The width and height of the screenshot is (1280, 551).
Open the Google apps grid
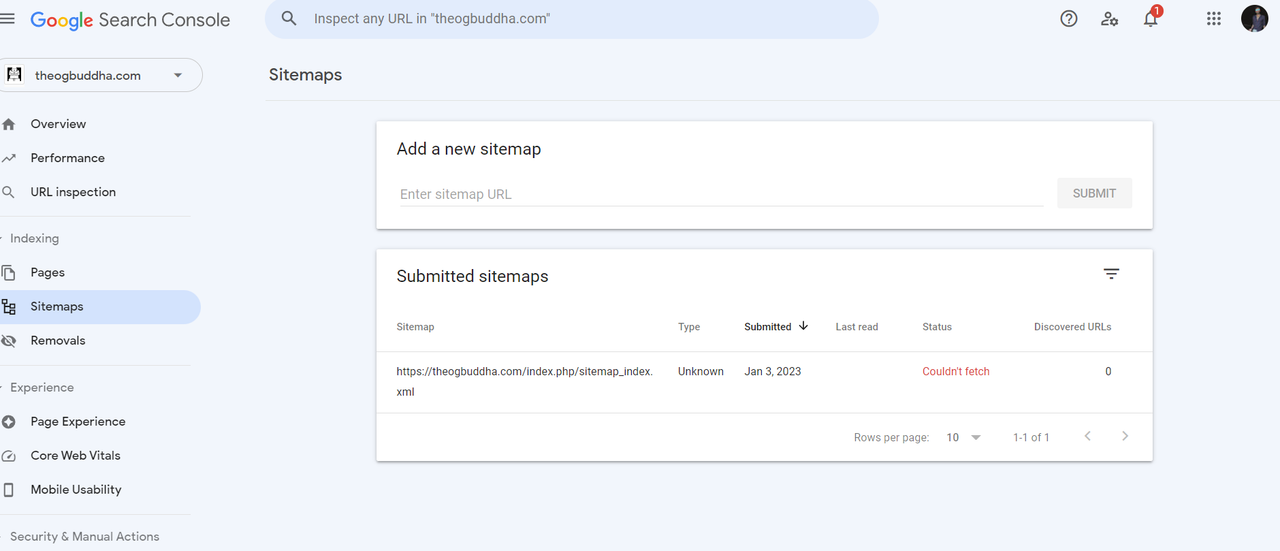pos(1214,19)
